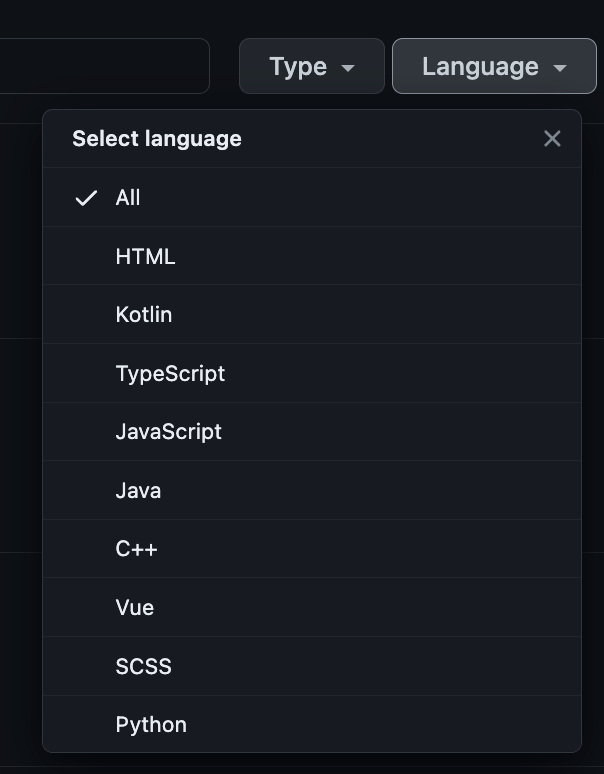Viewport: 604px width, 774px height.
Task: Click the Type button label
Action: pos(298,66)
